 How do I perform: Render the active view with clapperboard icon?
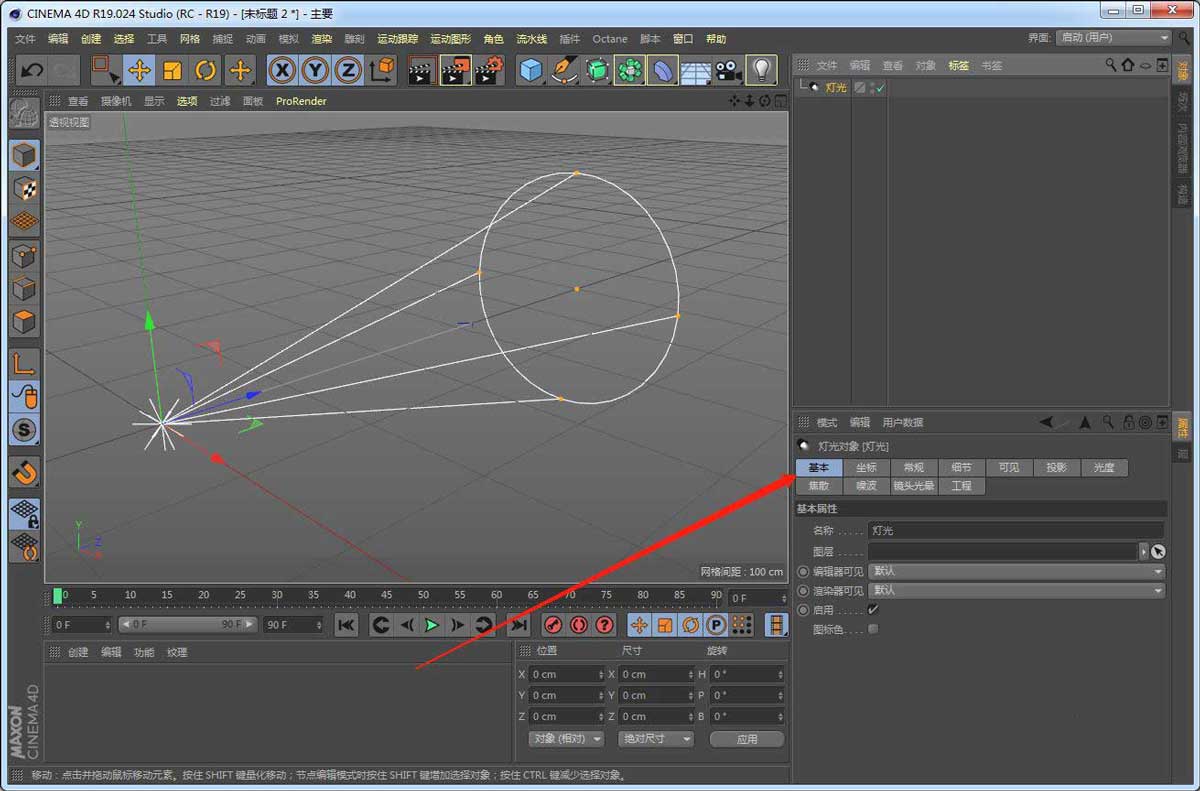click(x=423, y=70)
